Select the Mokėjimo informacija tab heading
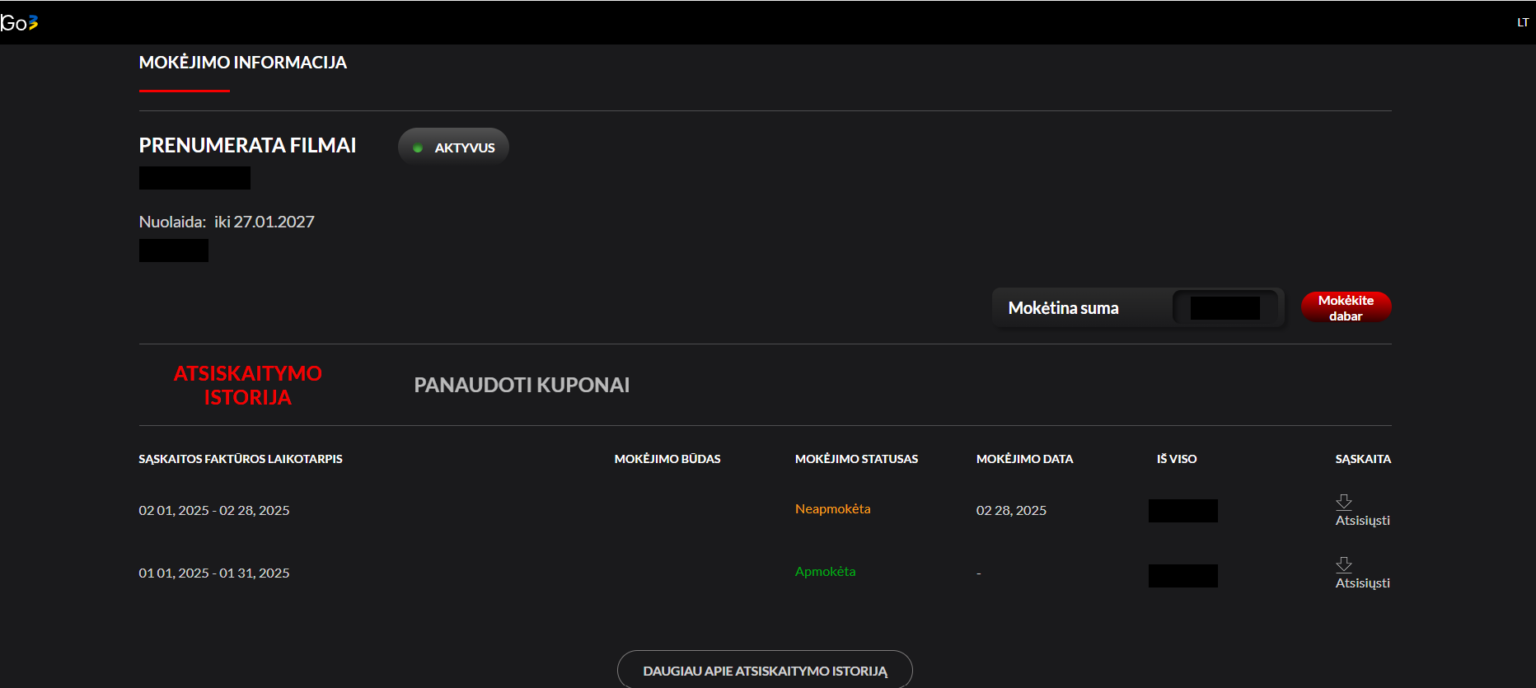Image resolution: width=1536 pixels, height=688 pixels. click(x=243, y=63)
